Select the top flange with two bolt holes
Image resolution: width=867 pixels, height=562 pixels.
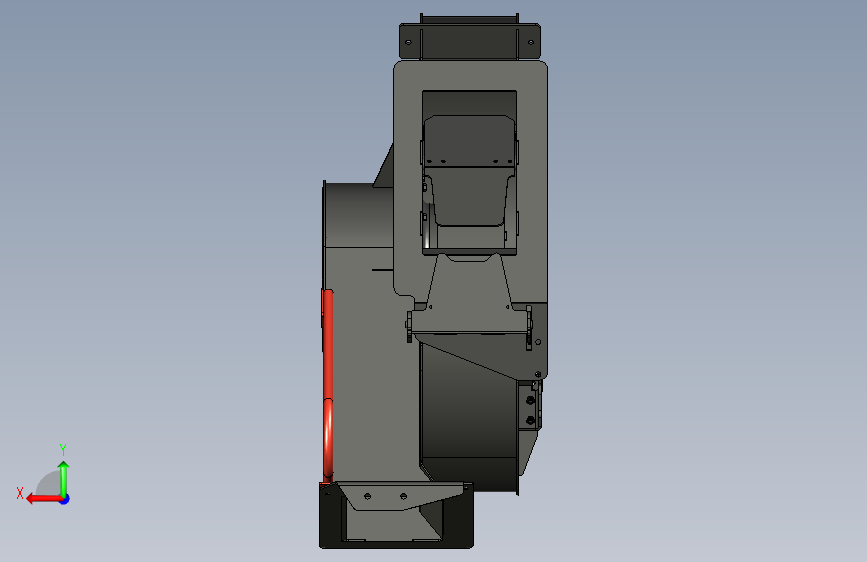[x=469, y=41]
